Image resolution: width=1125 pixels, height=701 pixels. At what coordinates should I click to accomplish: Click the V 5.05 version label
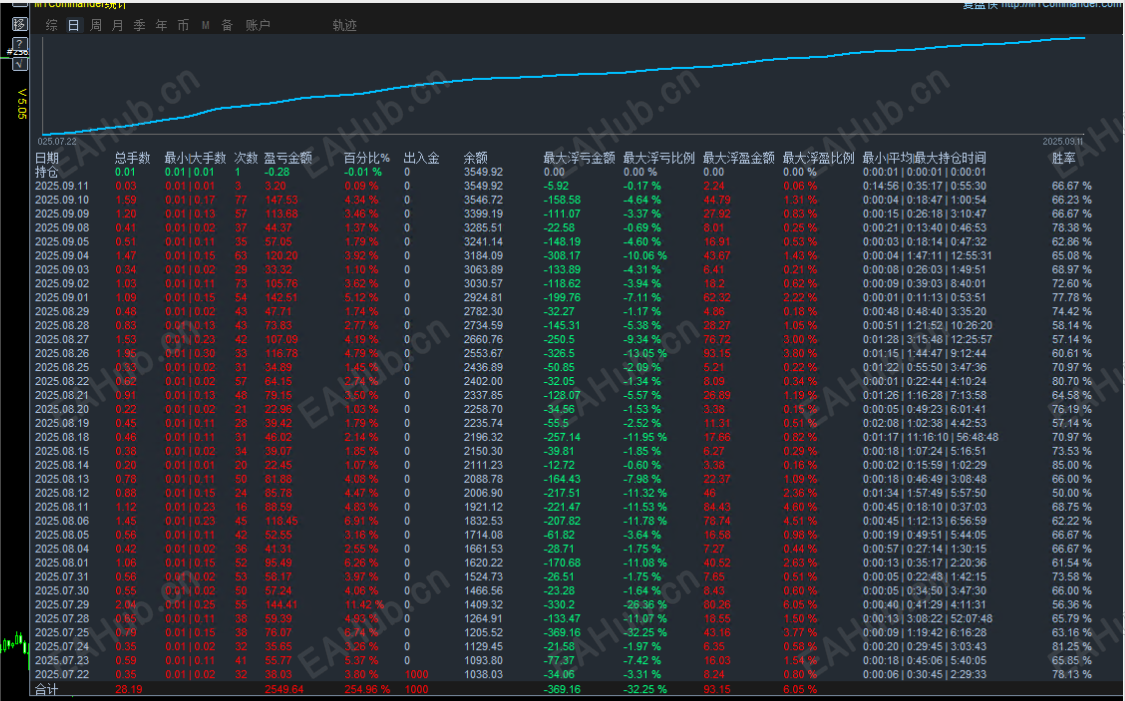22,104
